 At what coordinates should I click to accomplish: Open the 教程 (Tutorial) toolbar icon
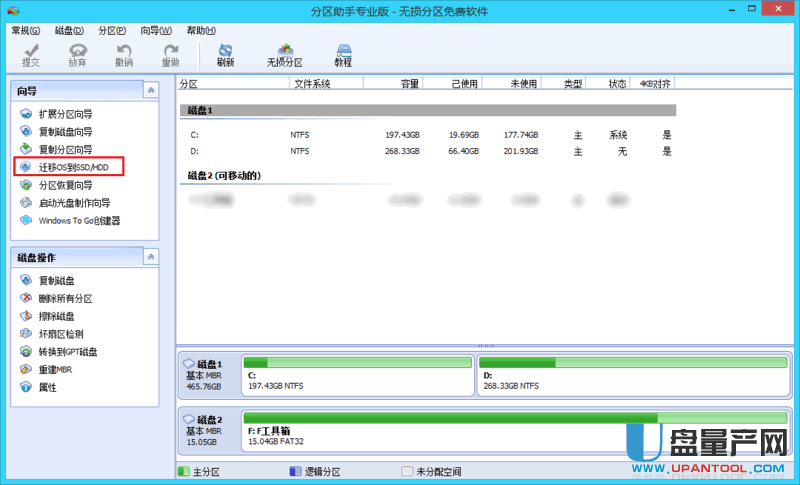343,54
